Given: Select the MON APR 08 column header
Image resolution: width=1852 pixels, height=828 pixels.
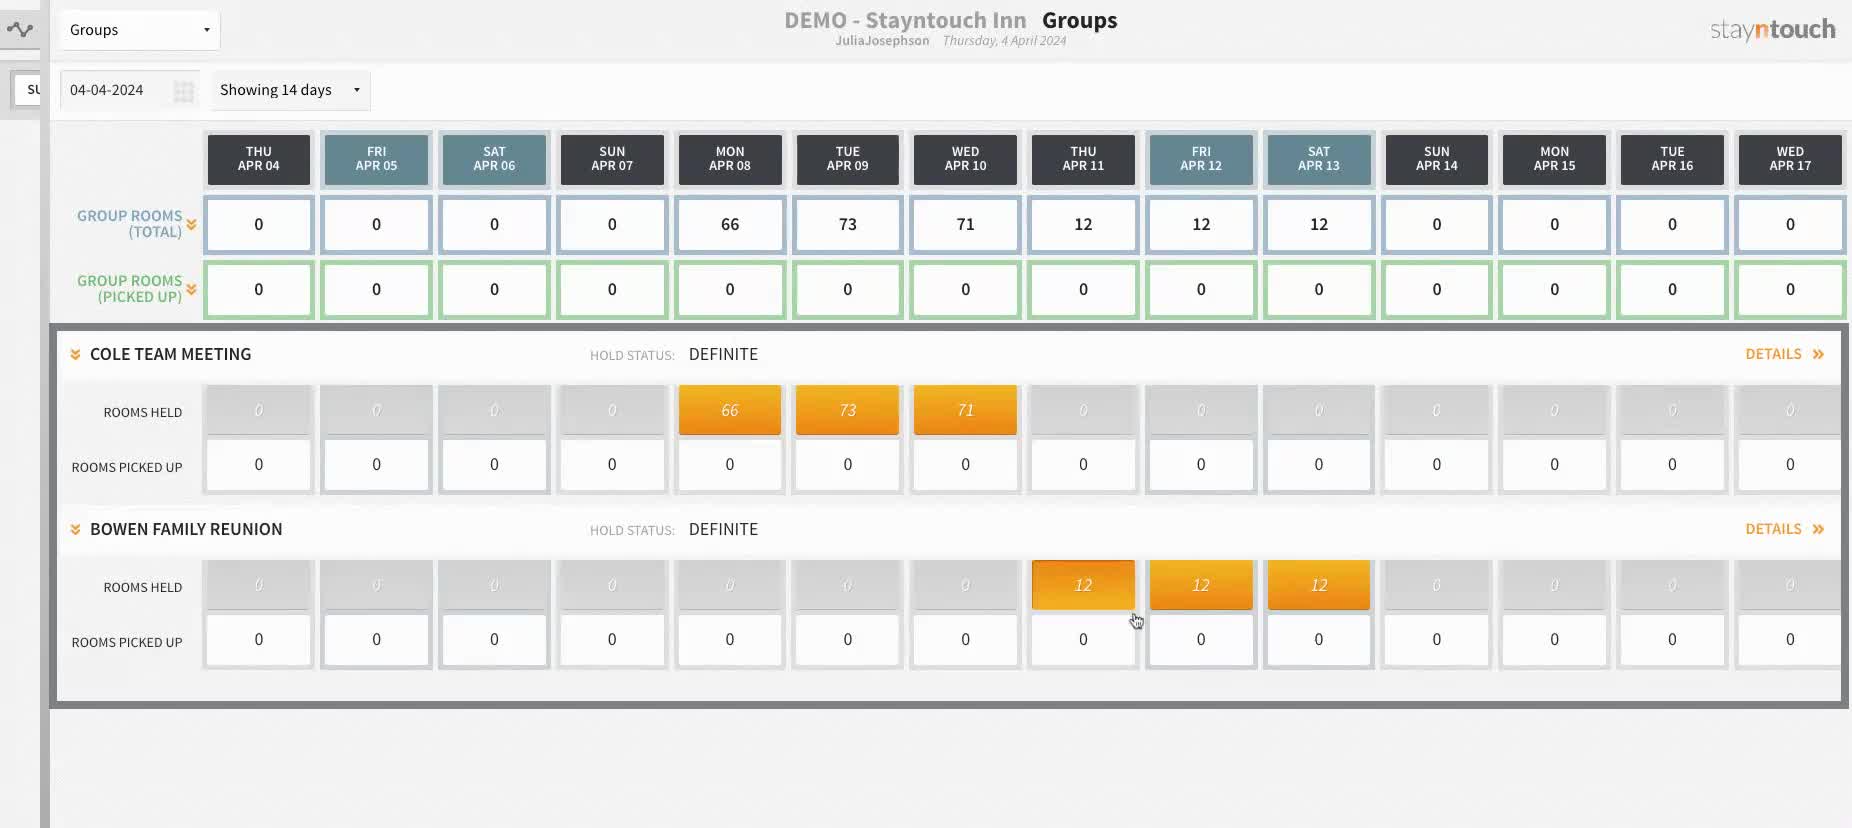Looking at the screenshot, I should [x=730, y=159].
